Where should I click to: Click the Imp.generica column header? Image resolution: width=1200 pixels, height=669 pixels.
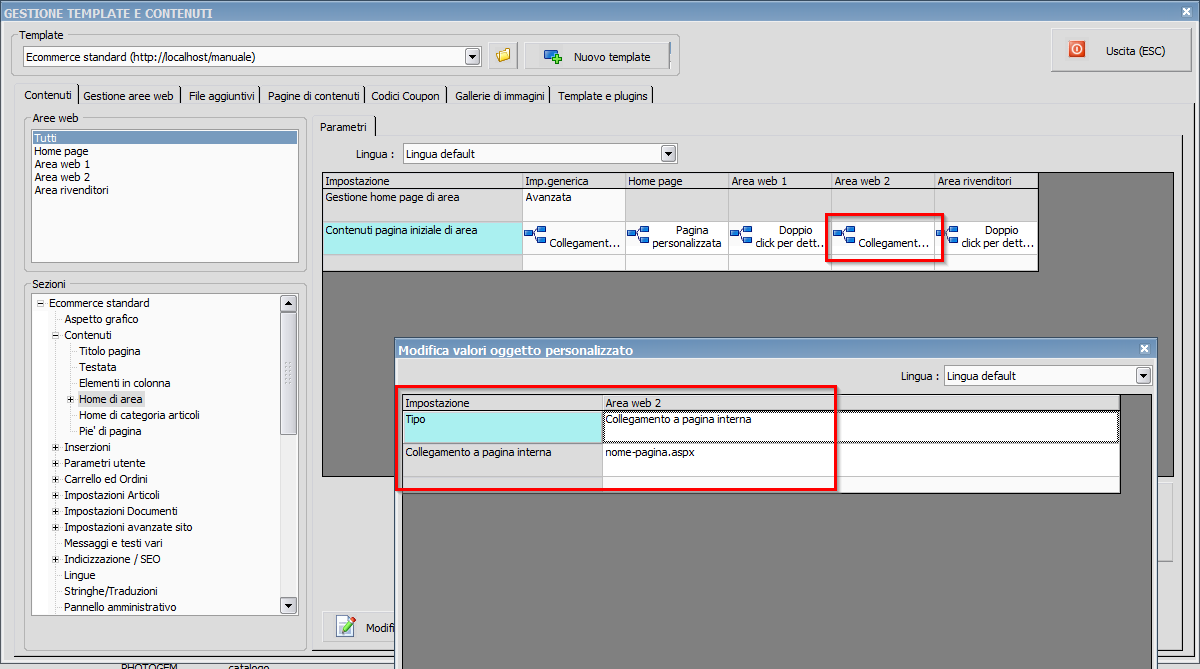point(574,181)
